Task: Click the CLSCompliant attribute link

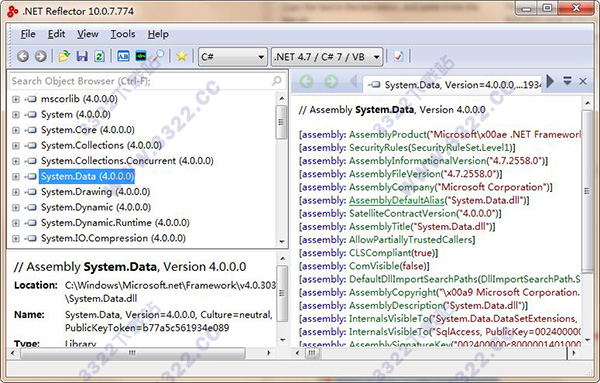Action: tap(380, 253)
